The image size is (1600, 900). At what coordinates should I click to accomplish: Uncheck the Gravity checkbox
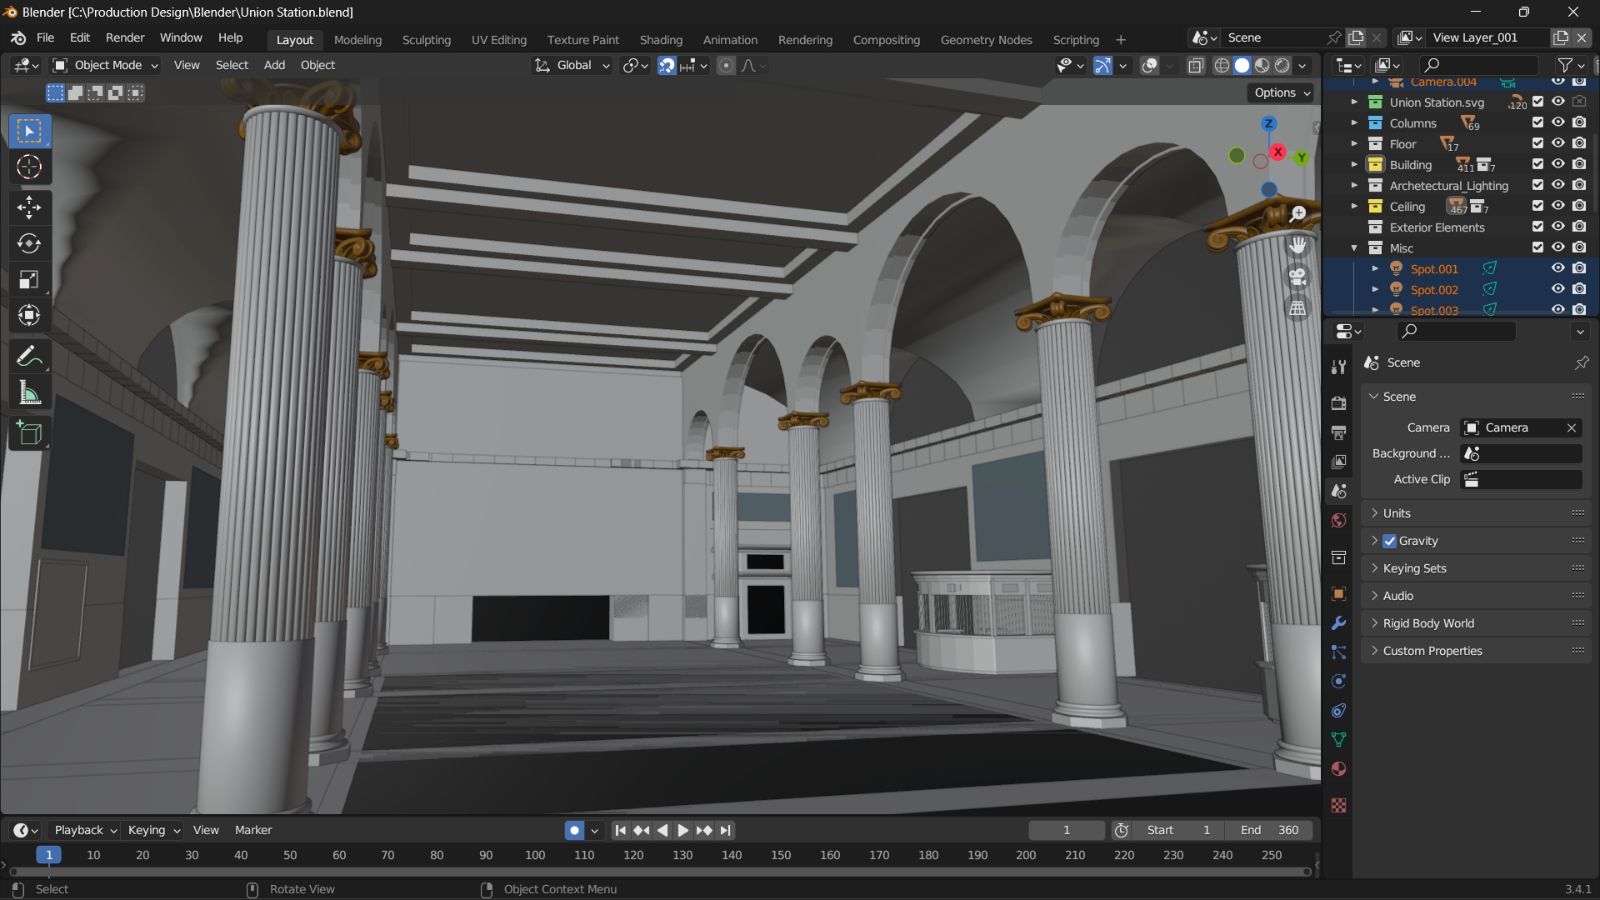1389,541
